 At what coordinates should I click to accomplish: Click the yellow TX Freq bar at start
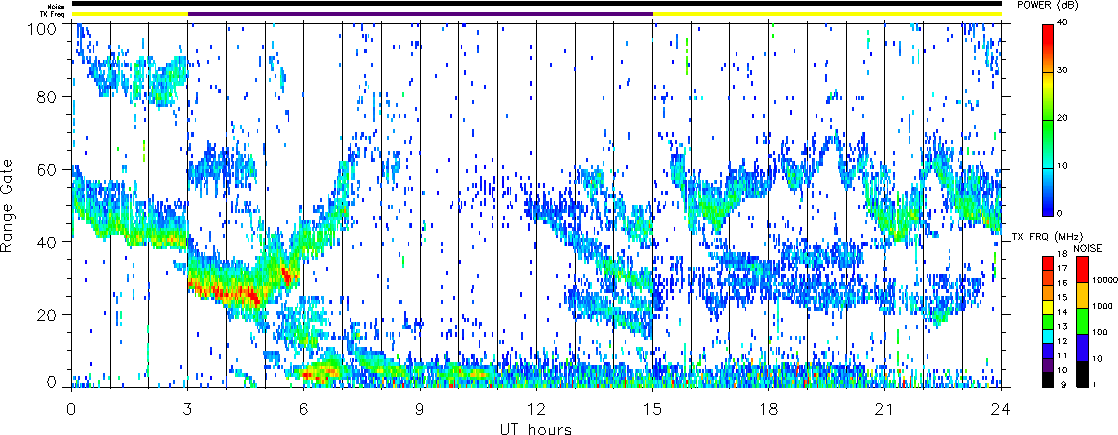point(130,14)
